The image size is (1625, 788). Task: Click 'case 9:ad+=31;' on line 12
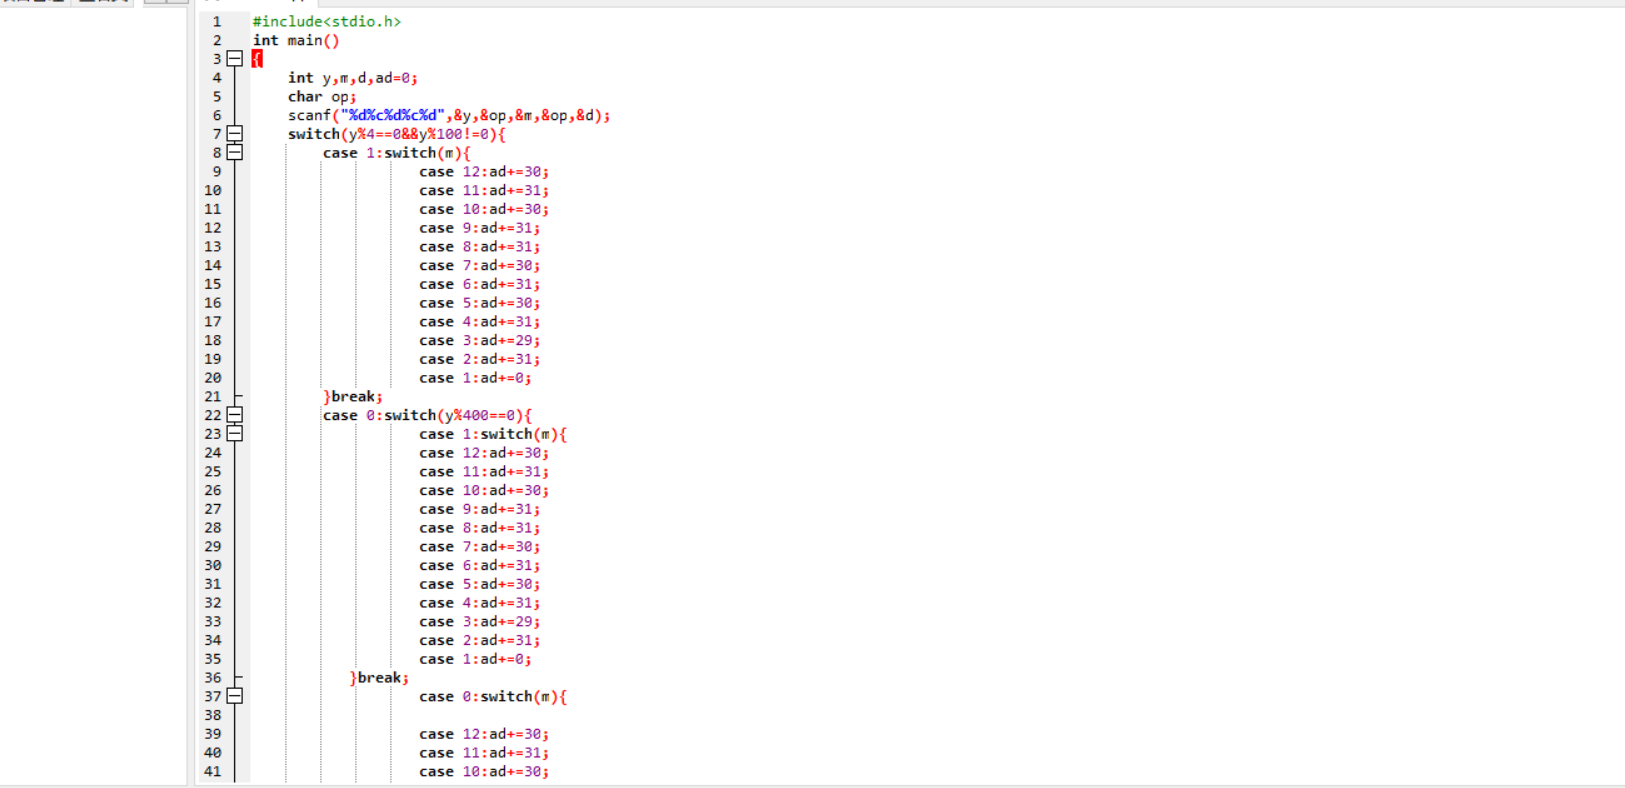tap(480, 228)
